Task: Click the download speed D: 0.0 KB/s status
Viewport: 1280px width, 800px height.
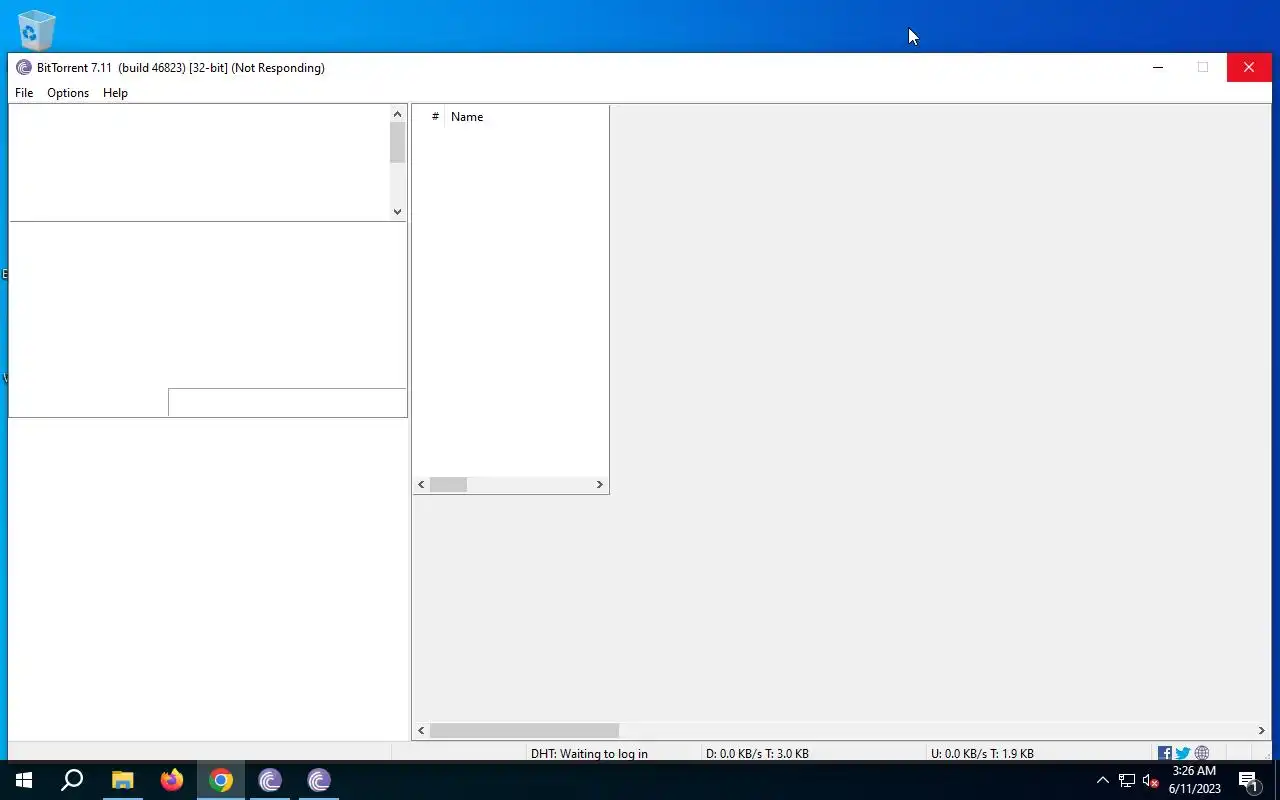Action: coord(757,754)
